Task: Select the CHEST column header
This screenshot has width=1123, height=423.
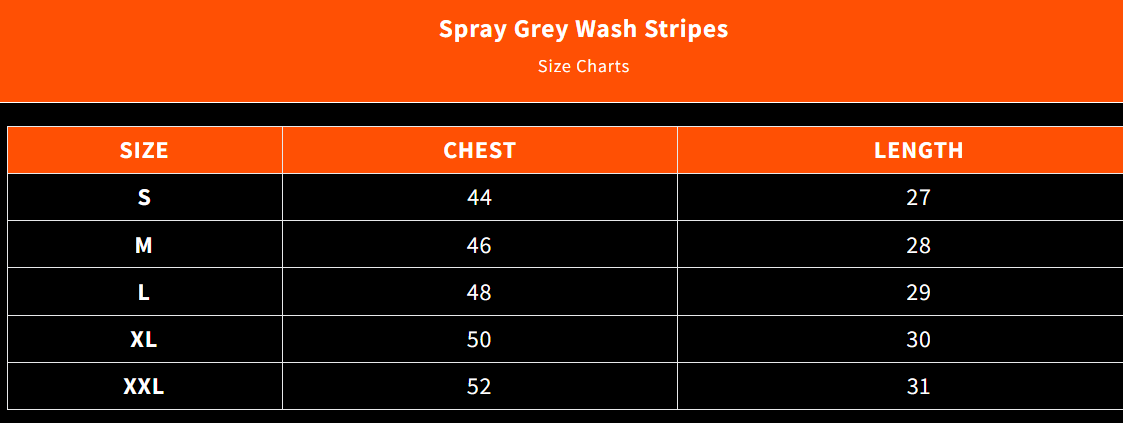Action: [480, 151]
